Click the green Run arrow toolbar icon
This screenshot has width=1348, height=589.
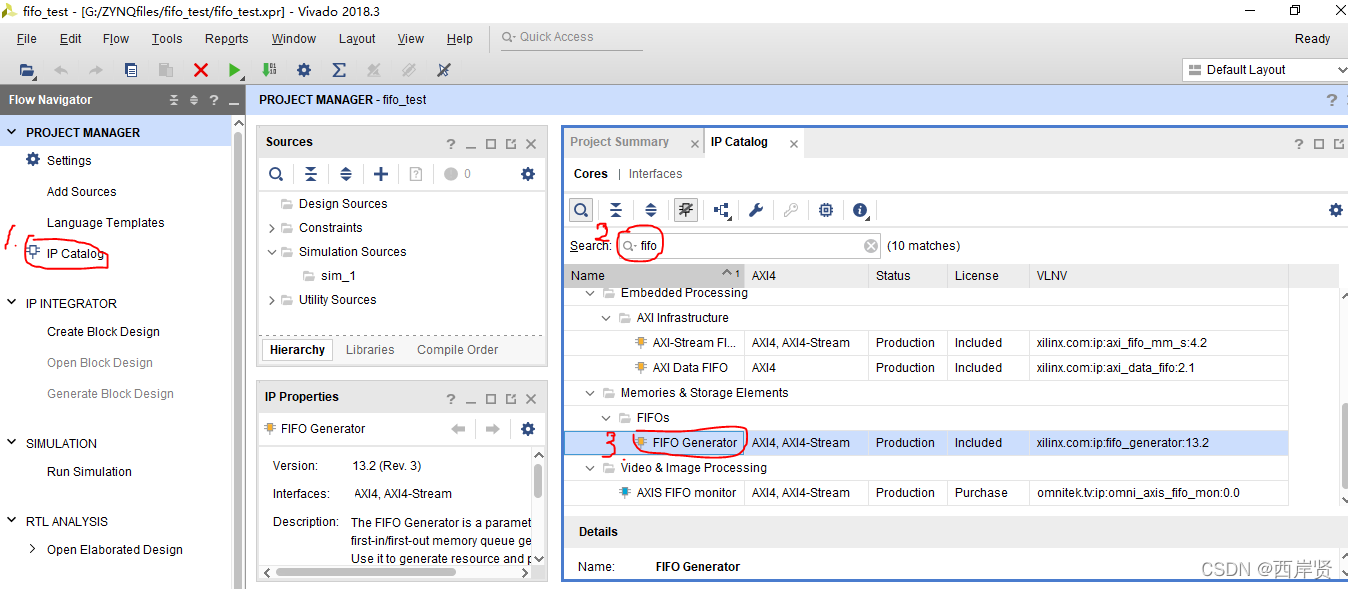coord(234,70)
